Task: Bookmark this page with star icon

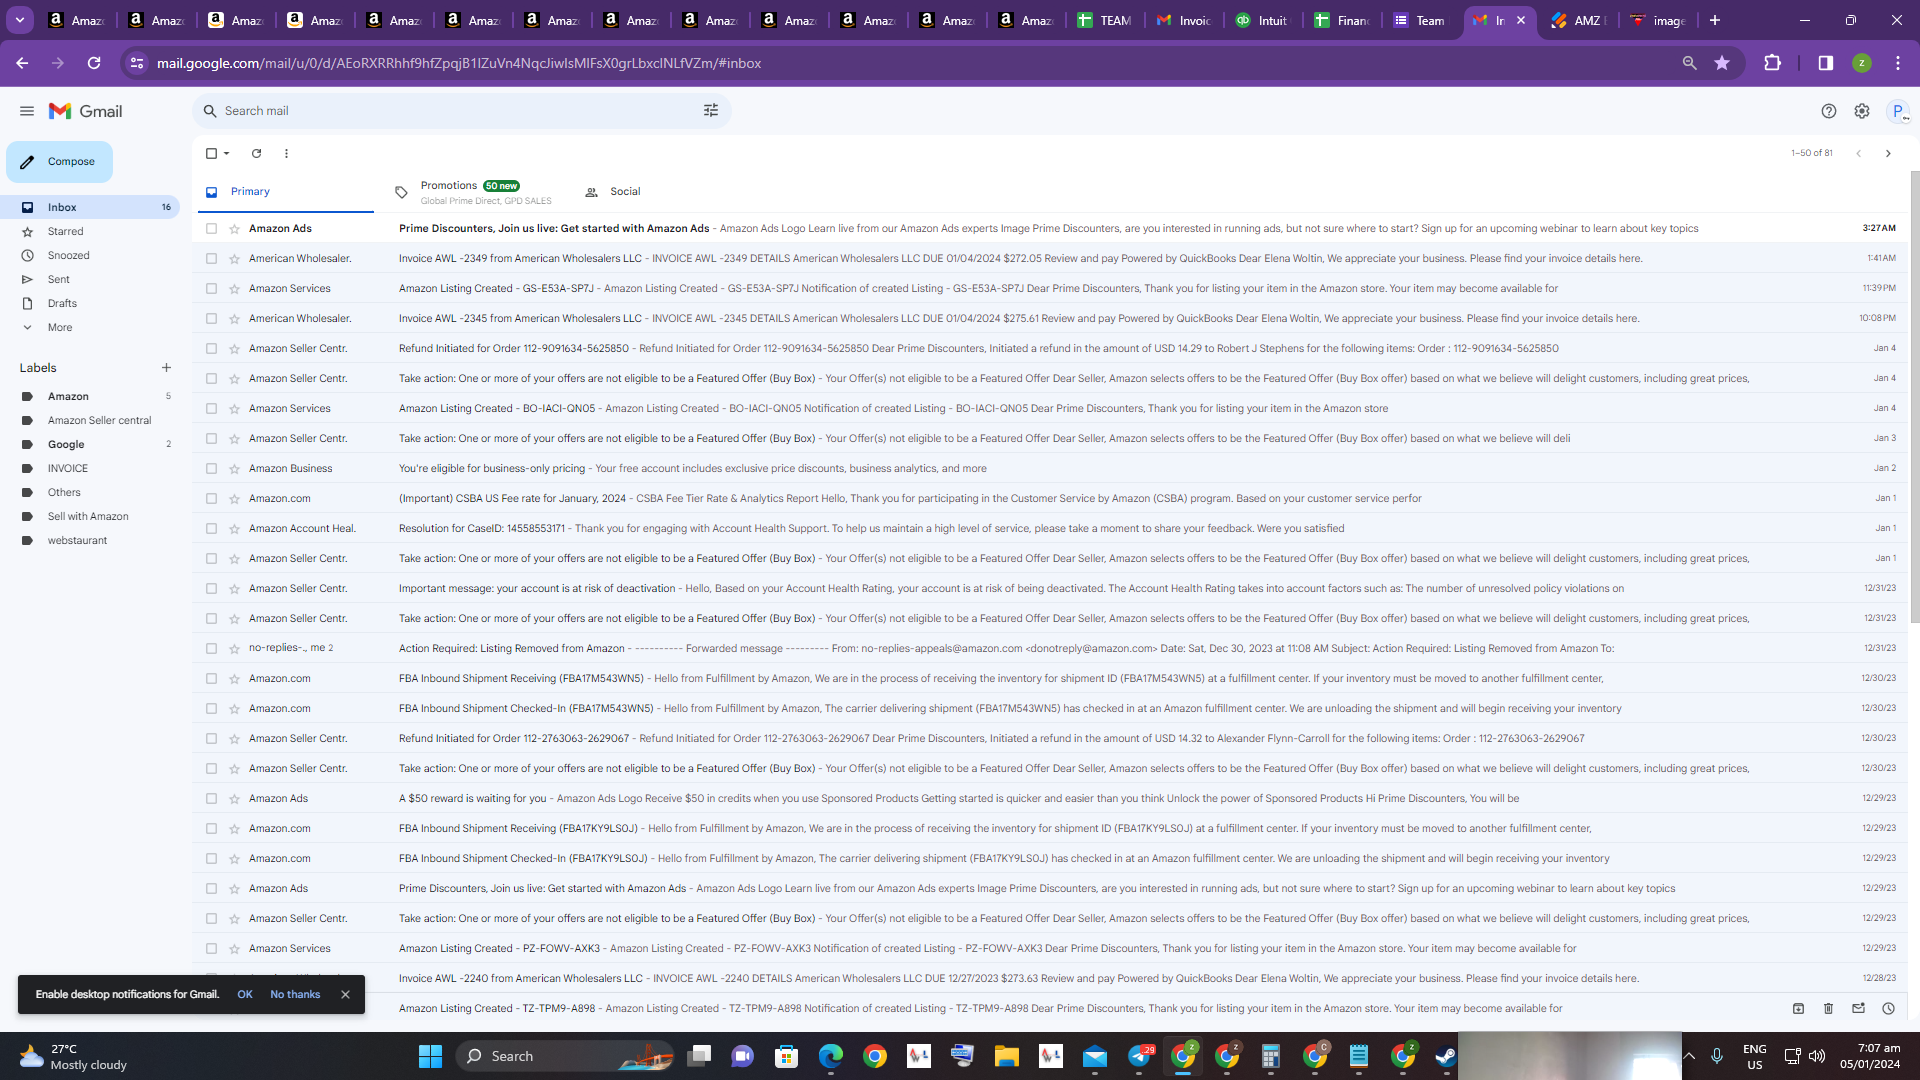Action: click(1722, 63)
